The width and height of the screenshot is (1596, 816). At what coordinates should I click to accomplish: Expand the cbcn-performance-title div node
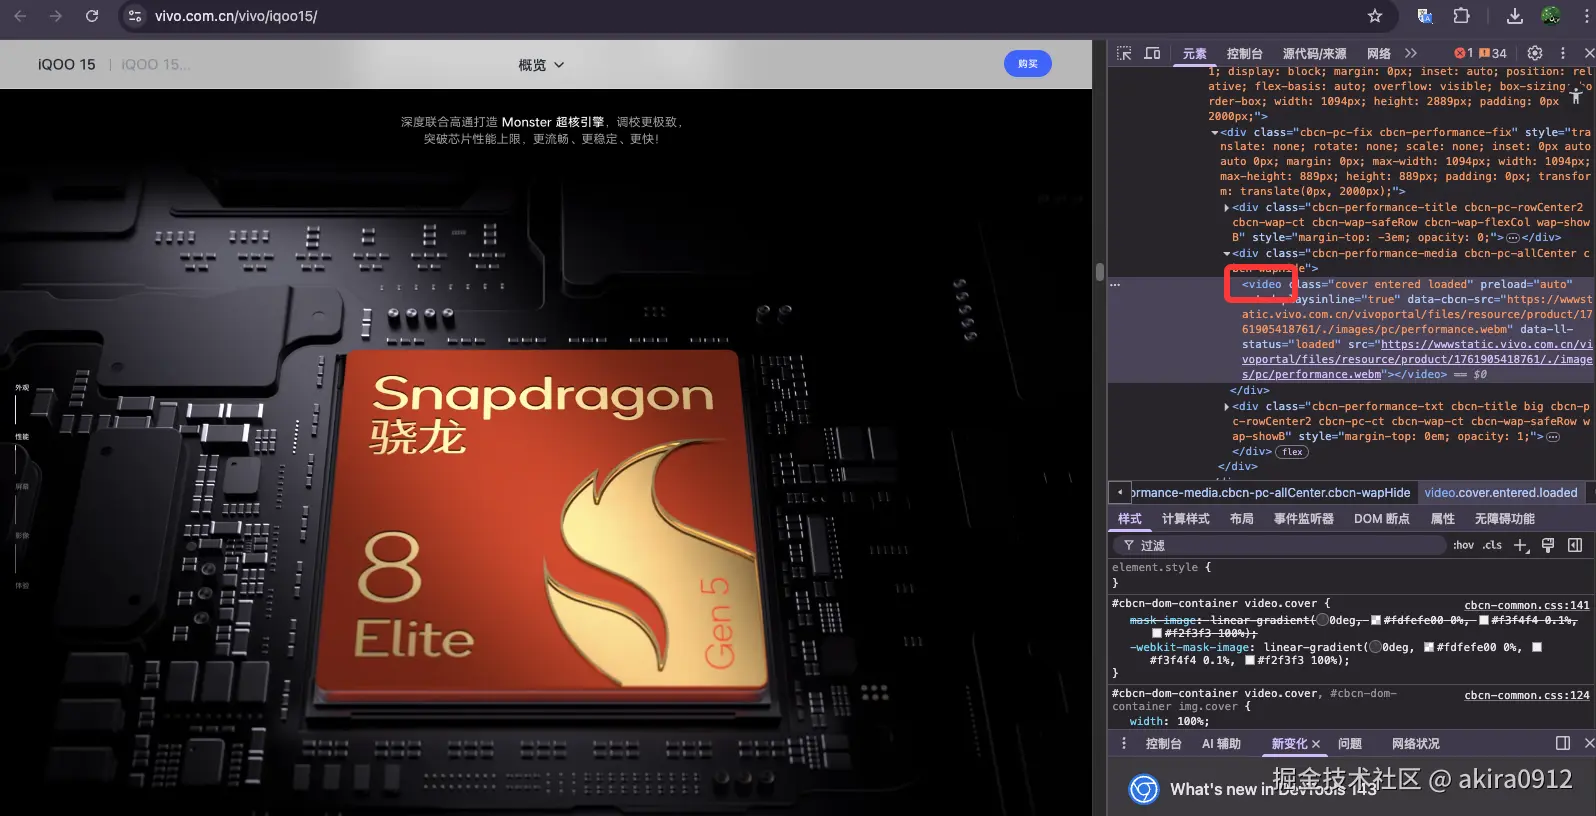(x=1227, y=208)
